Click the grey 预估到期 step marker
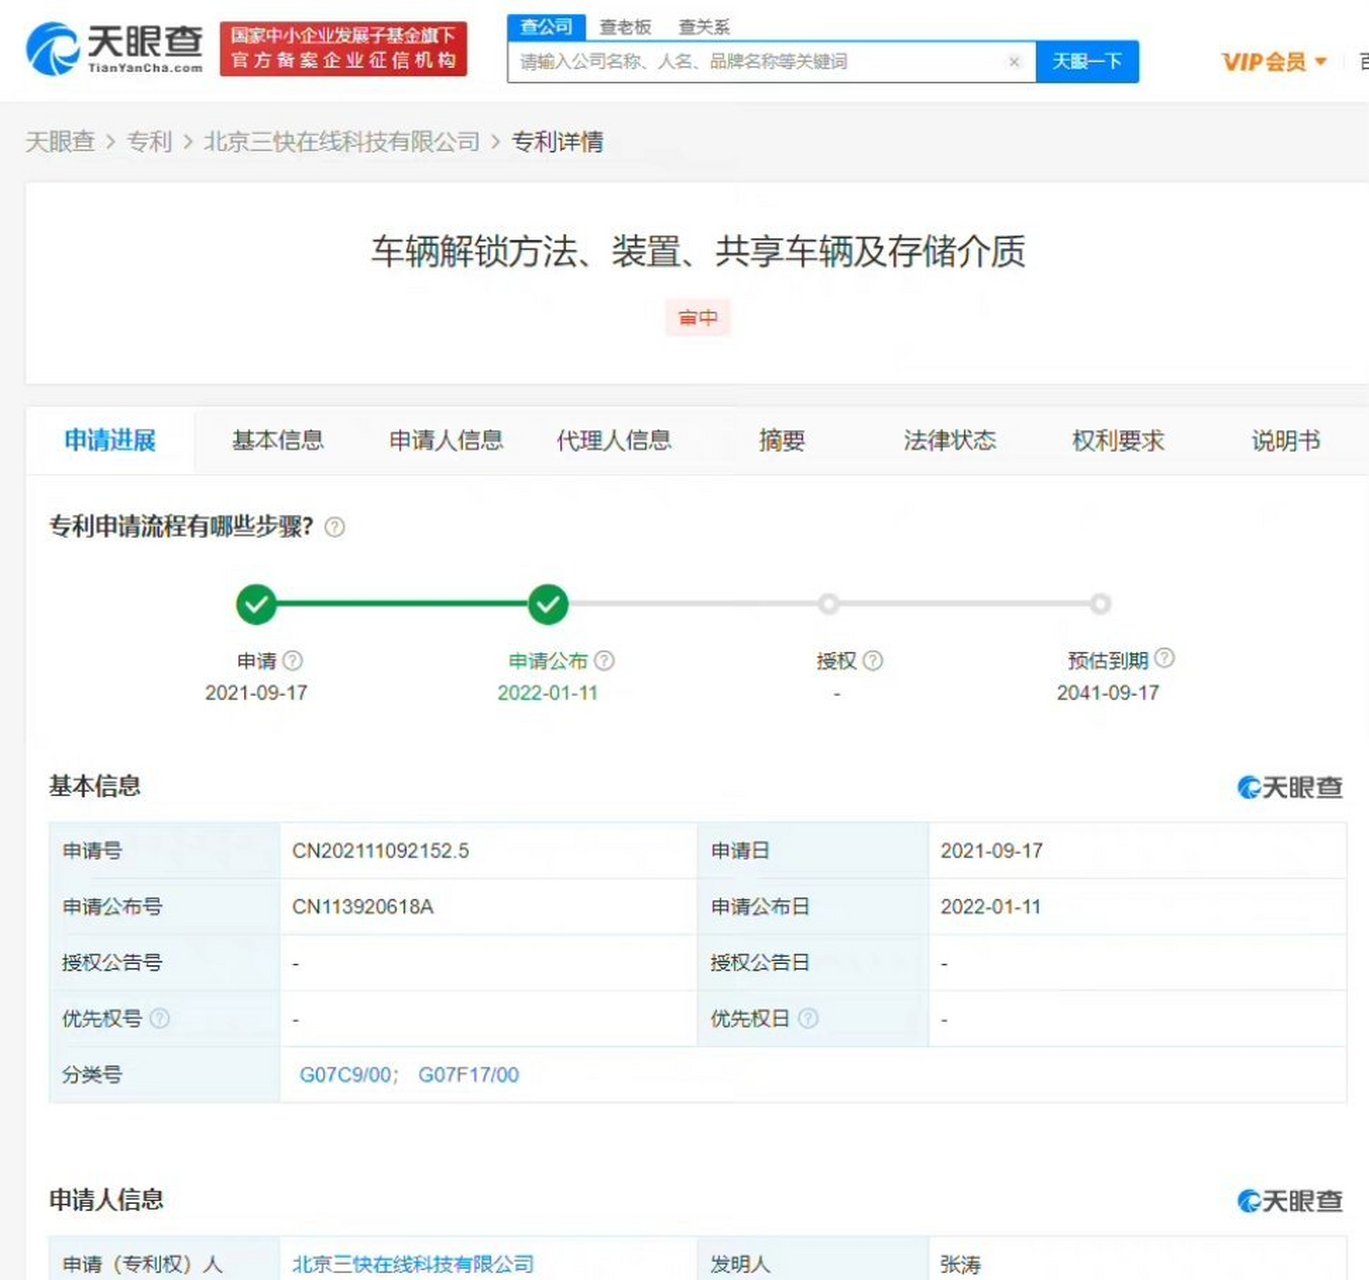Image resolution: width=1369 pixels, height=1280 pixels. (x=1100, y=604)
